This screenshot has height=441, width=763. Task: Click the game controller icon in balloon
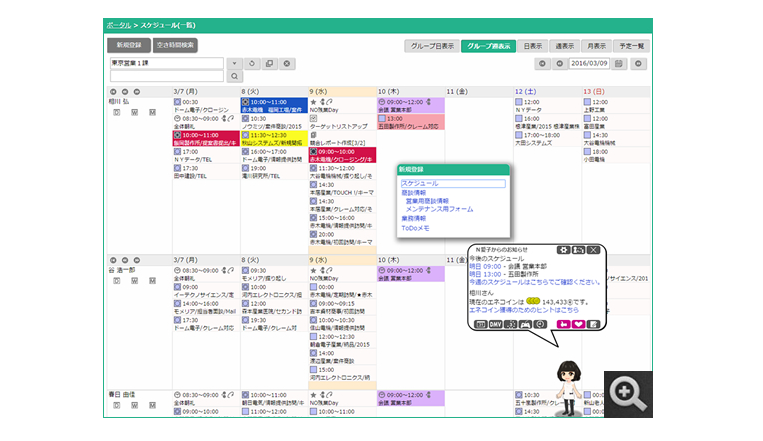click(525, 324)
